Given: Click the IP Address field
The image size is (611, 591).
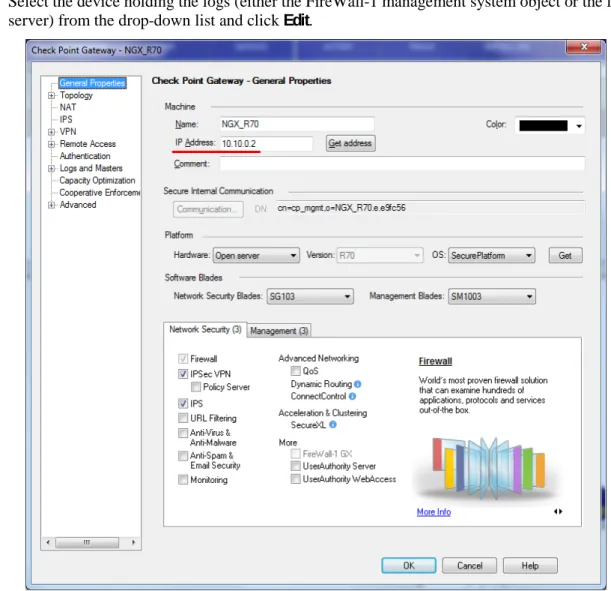Looking at the screenshot, I should tap(266, 143).
